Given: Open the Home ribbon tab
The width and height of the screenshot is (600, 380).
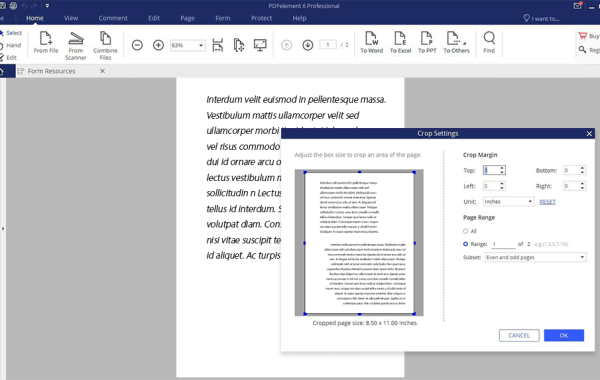Looking at the screenshot, I should point(34,18).
